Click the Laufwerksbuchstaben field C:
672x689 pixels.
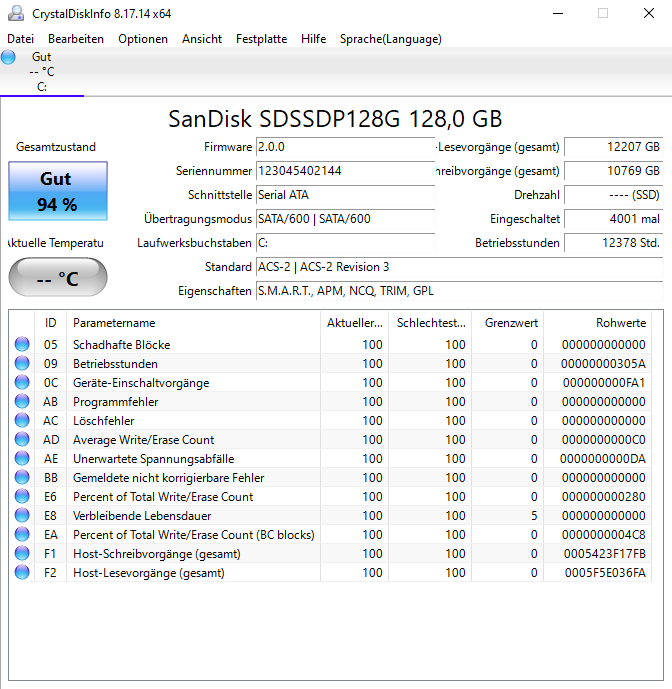pos(345,243)
